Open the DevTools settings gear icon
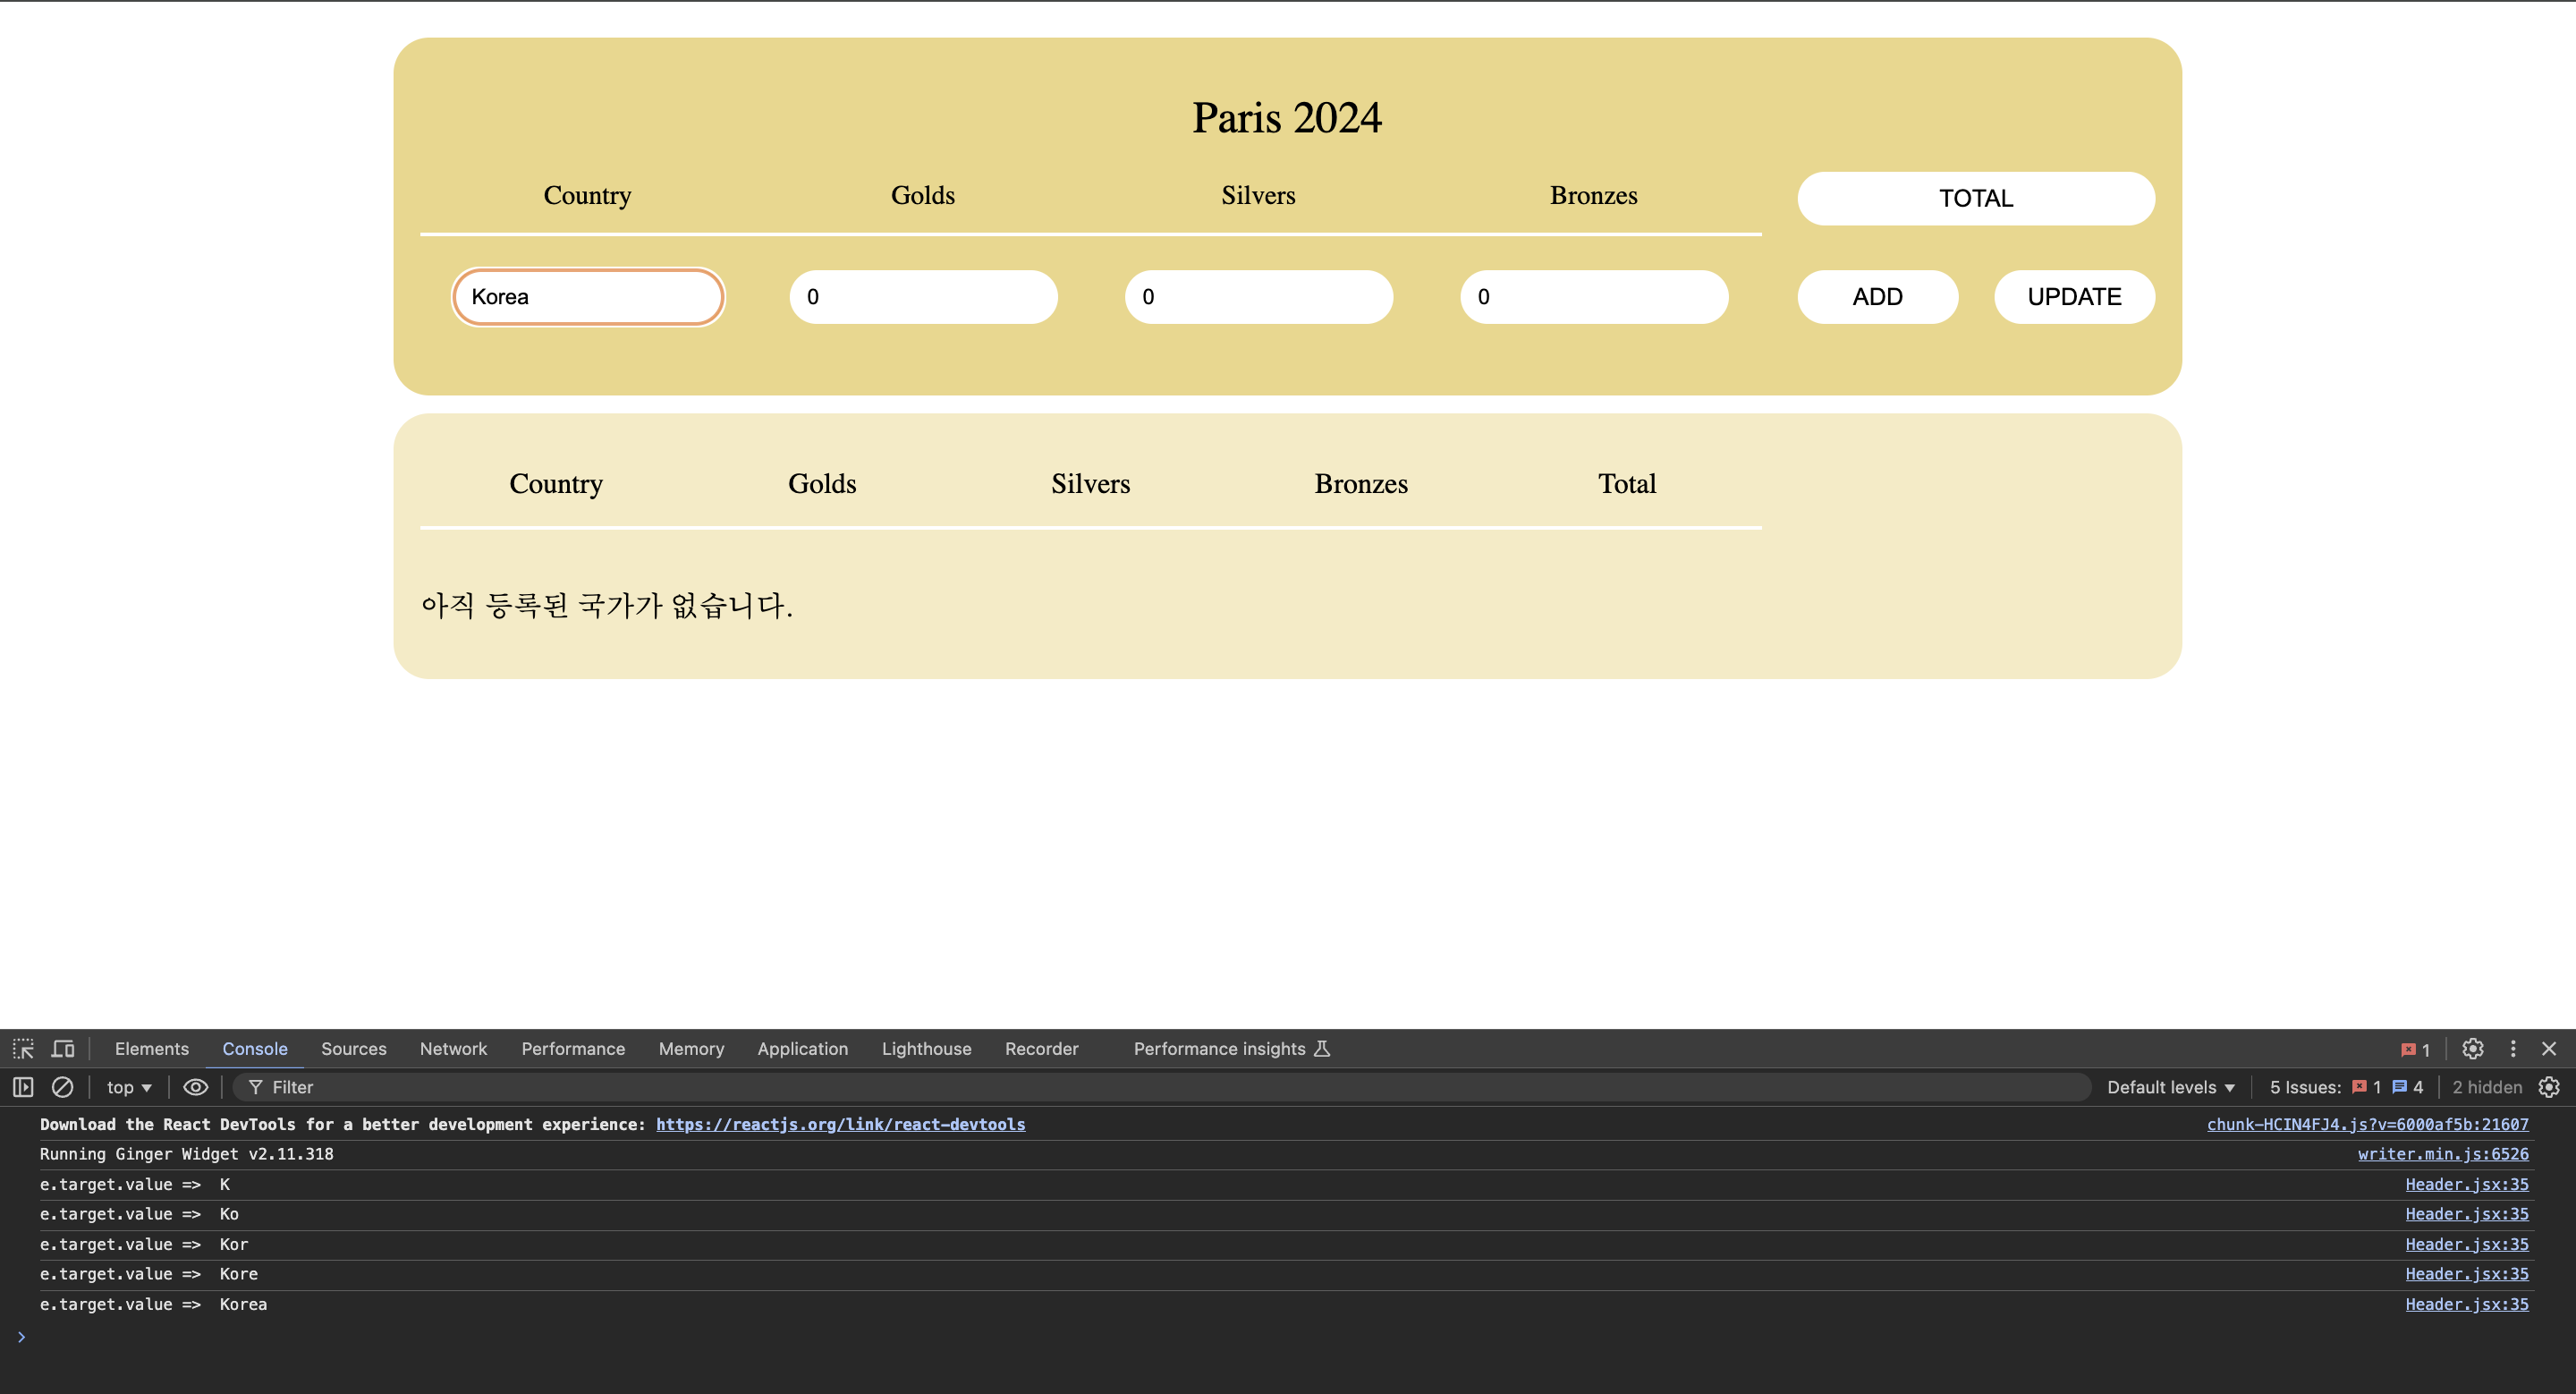Screen dimensions: 2576x1394 tap(2472, 1048)
